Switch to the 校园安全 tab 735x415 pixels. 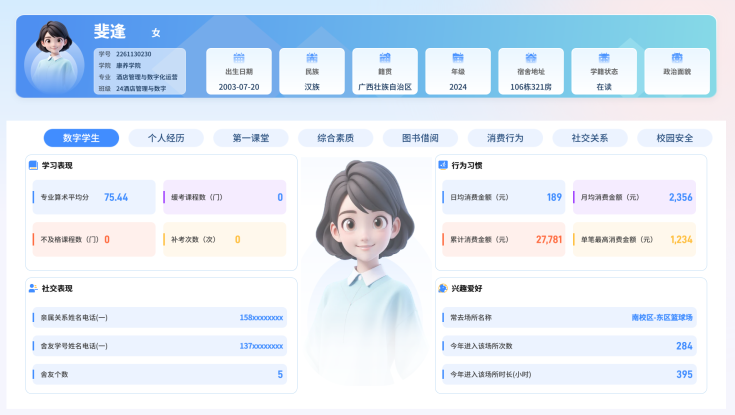point(674,138)
